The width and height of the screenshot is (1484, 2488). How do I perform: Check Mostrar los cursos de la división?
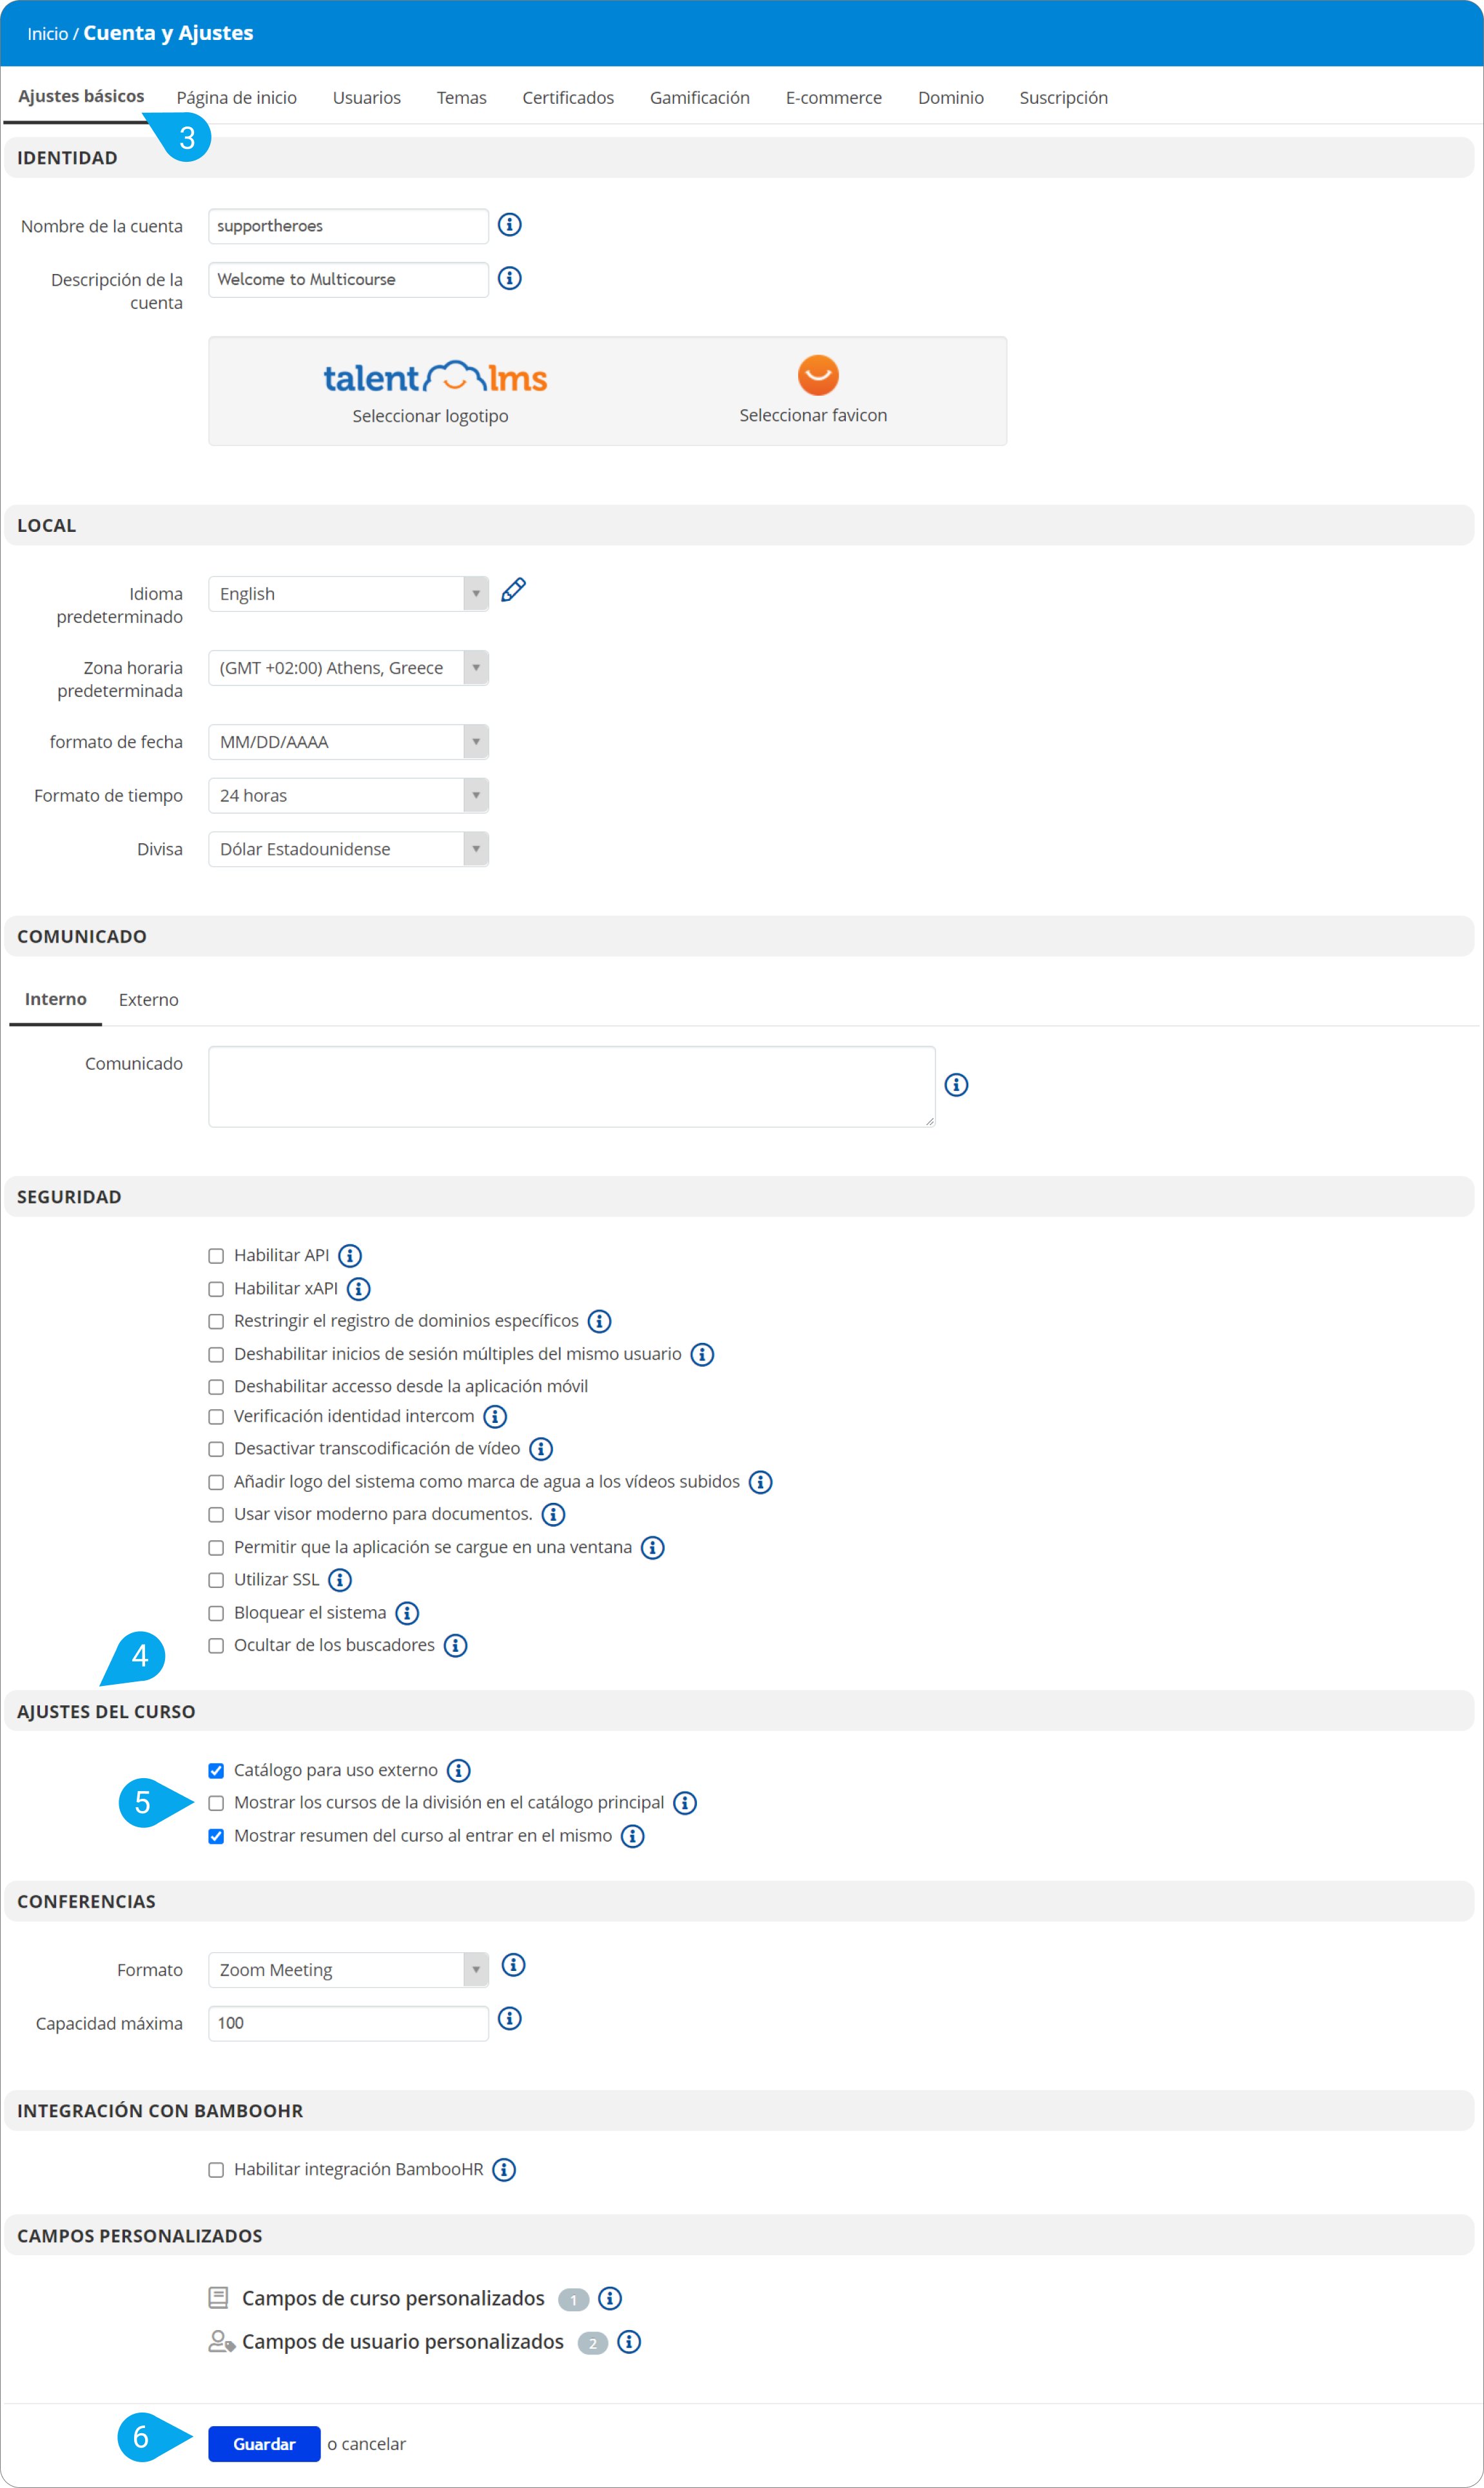point(216,1803)
